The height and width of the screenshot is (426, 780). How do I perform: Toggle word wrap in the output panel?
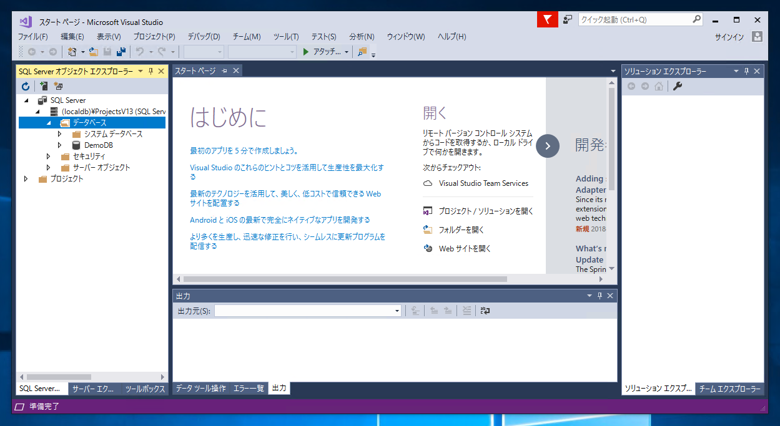(x=485, y=311)
